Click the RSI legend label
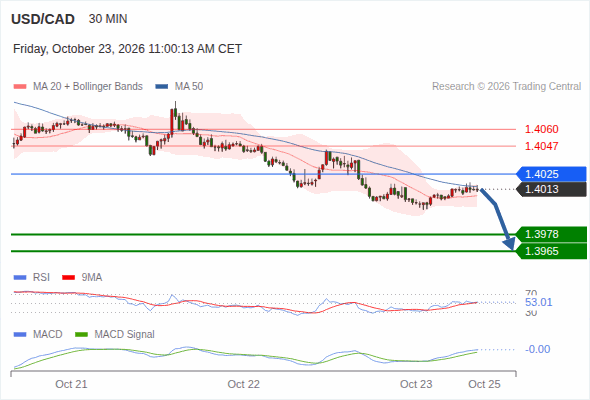The image size is (590, 400). [41, 277]
